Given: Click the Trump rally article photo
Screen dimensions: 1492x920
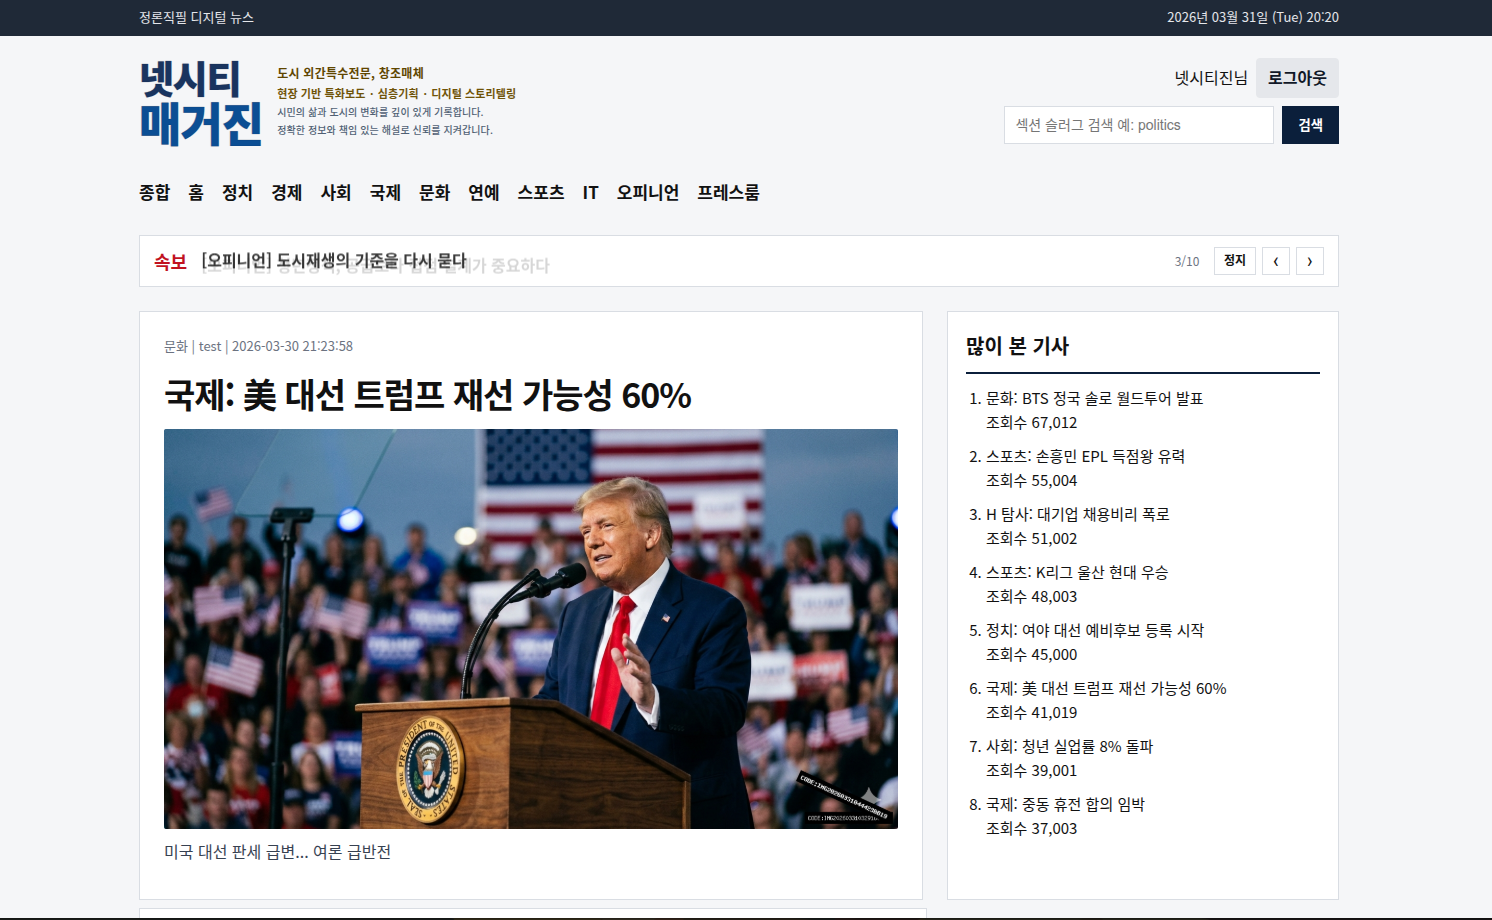Looking at the screenshot, I should [530, 628].
